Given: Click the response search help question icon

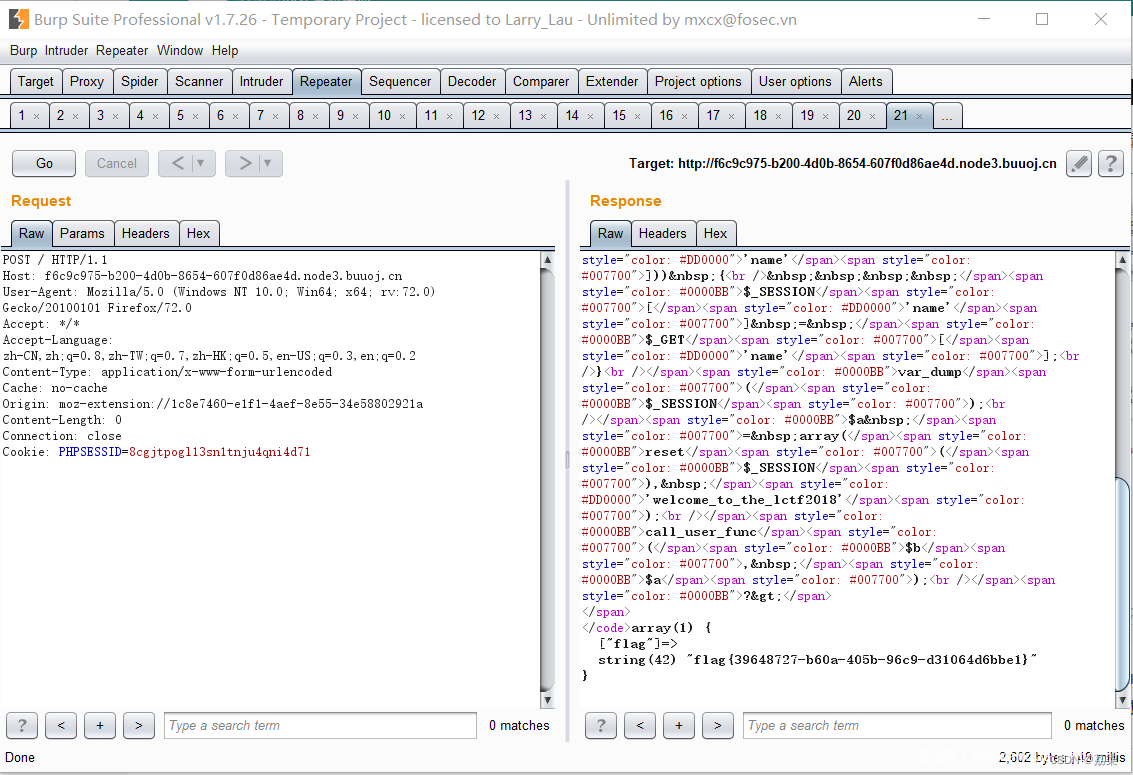Looking at the screenshot, I should point(600,725).
